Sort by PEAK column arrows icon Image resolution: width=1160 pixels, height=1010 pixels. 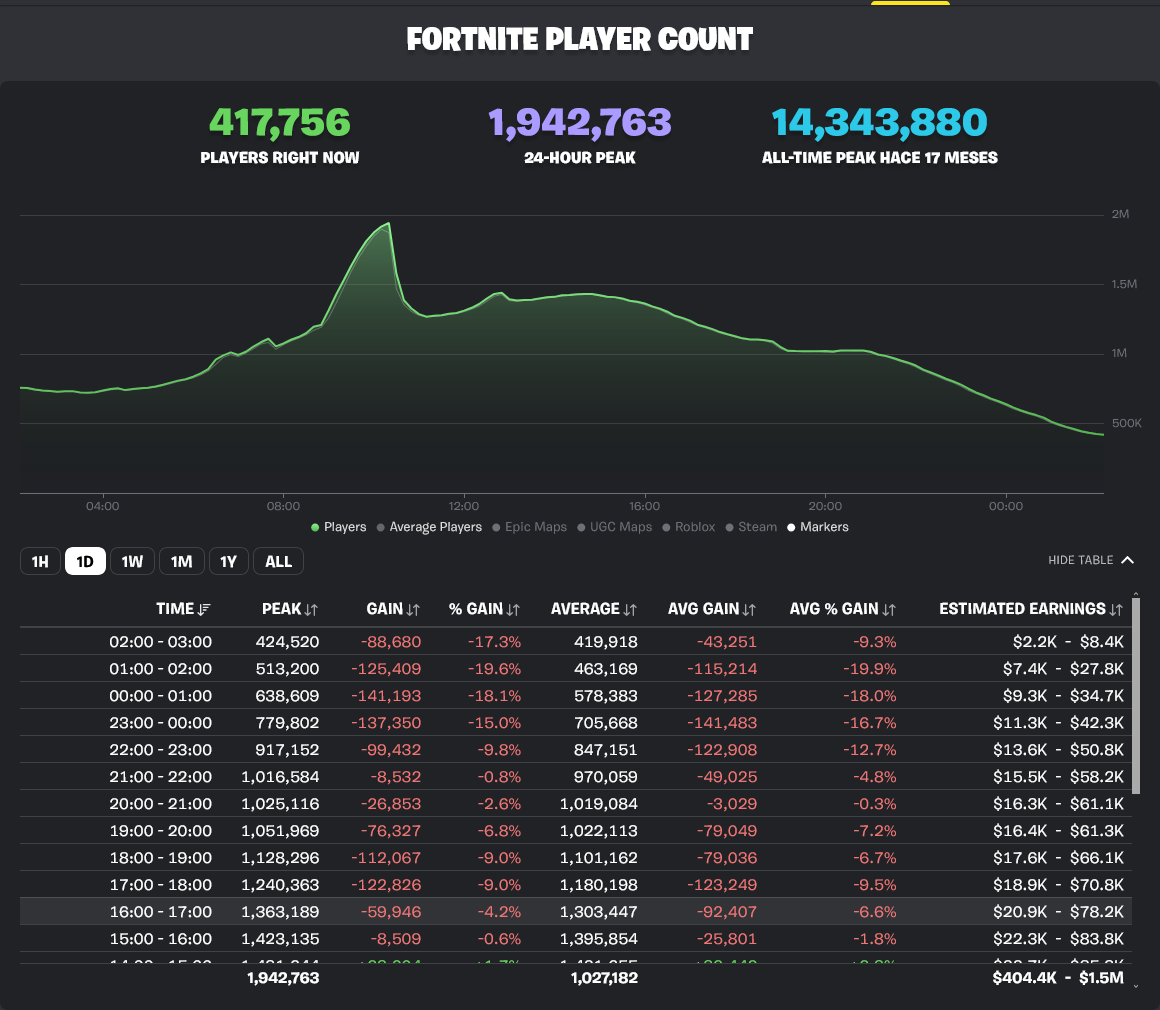pos(311,610)
